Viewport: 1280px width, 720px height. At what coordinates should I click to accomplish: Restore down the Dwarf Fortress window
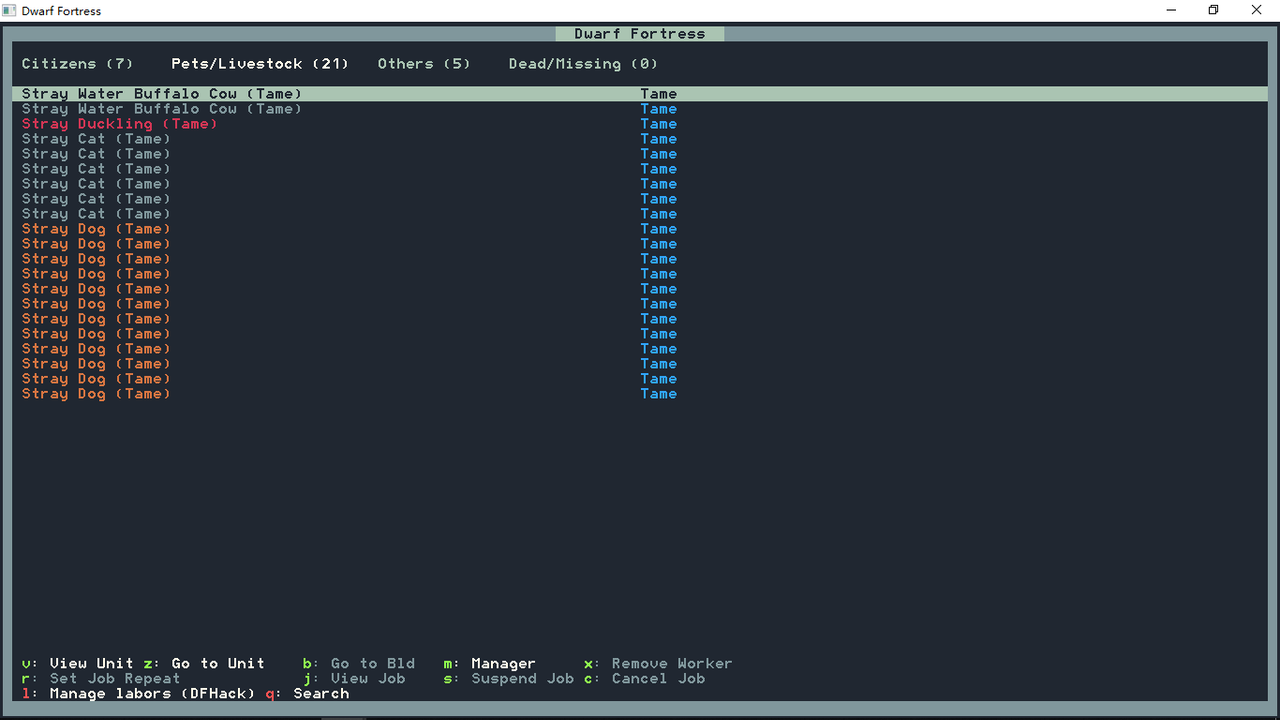coord(1214,10)
